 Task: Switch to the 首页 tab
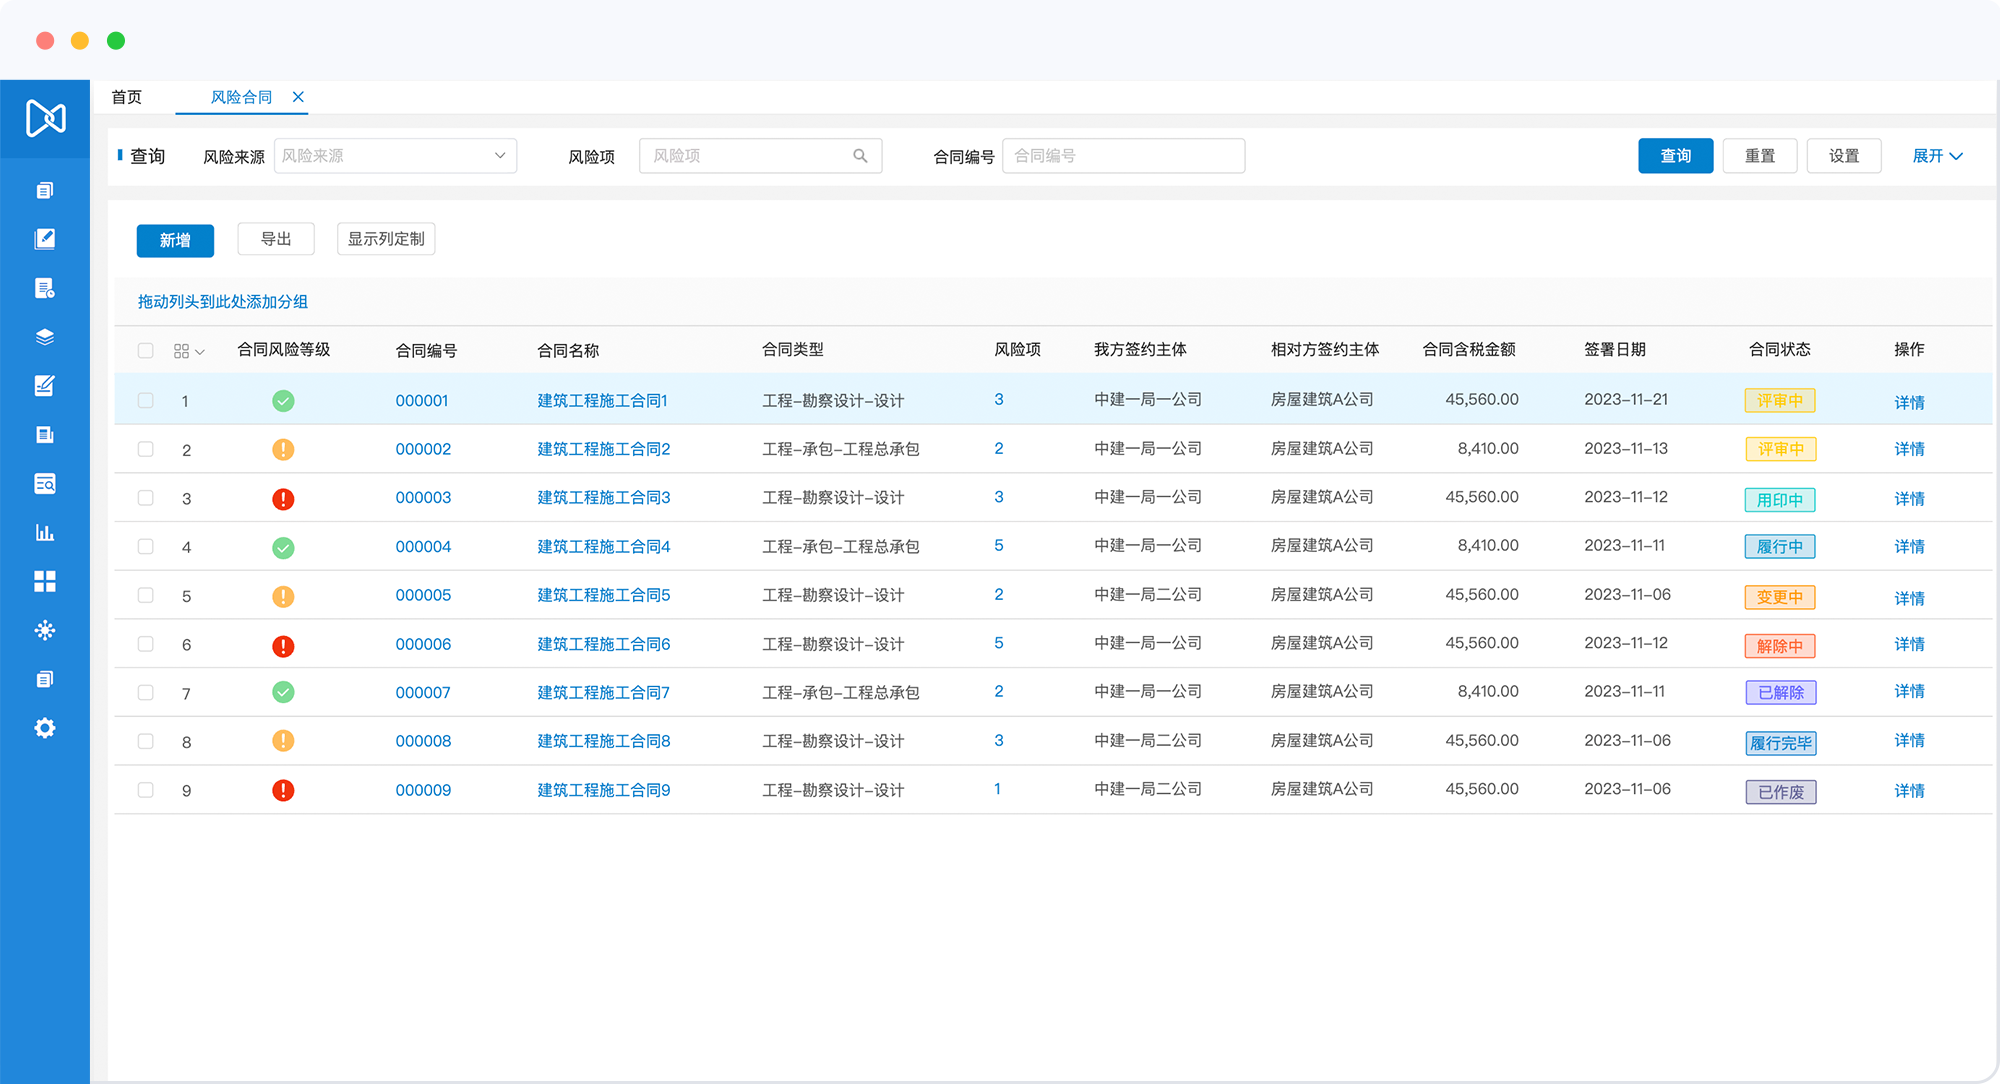click(127, 97)
